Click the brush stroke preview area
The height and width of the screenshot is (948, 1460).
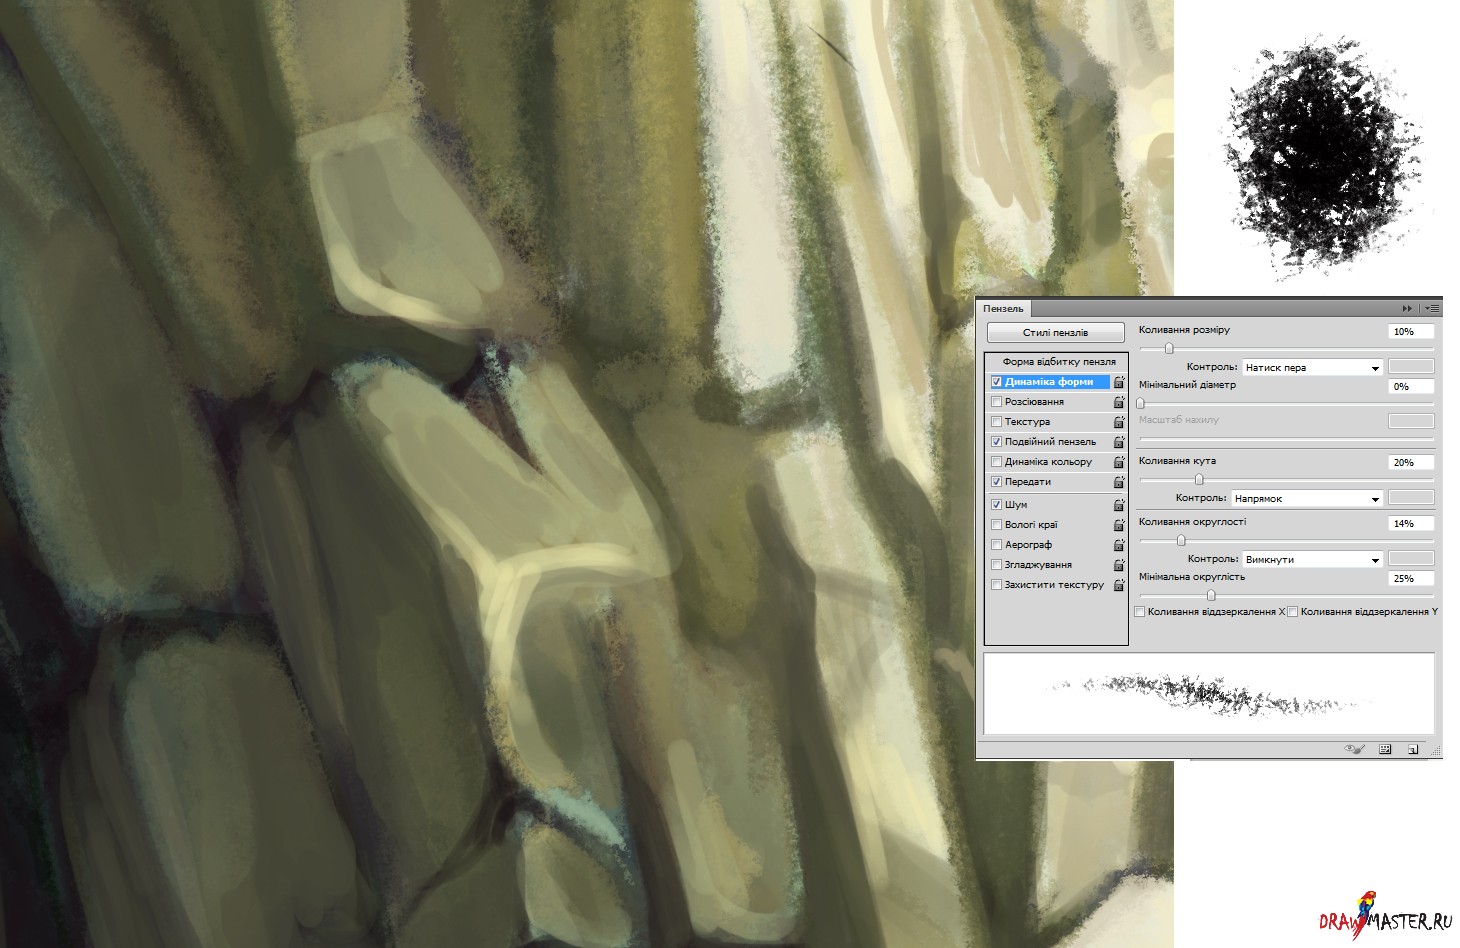tap(1209, 694)
